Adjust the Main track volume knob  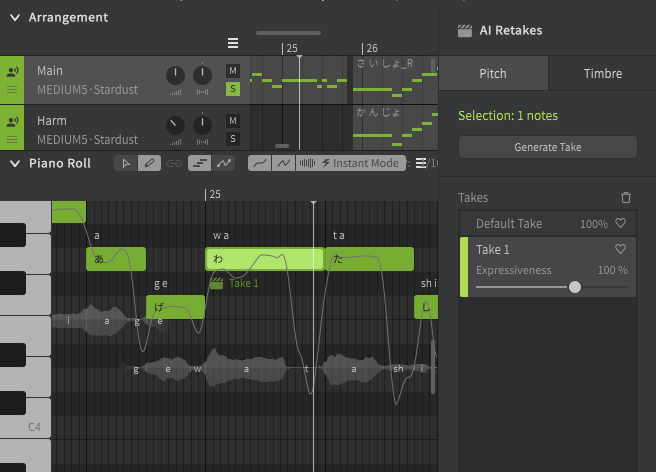pyautogui.click(x=175, y=75)
